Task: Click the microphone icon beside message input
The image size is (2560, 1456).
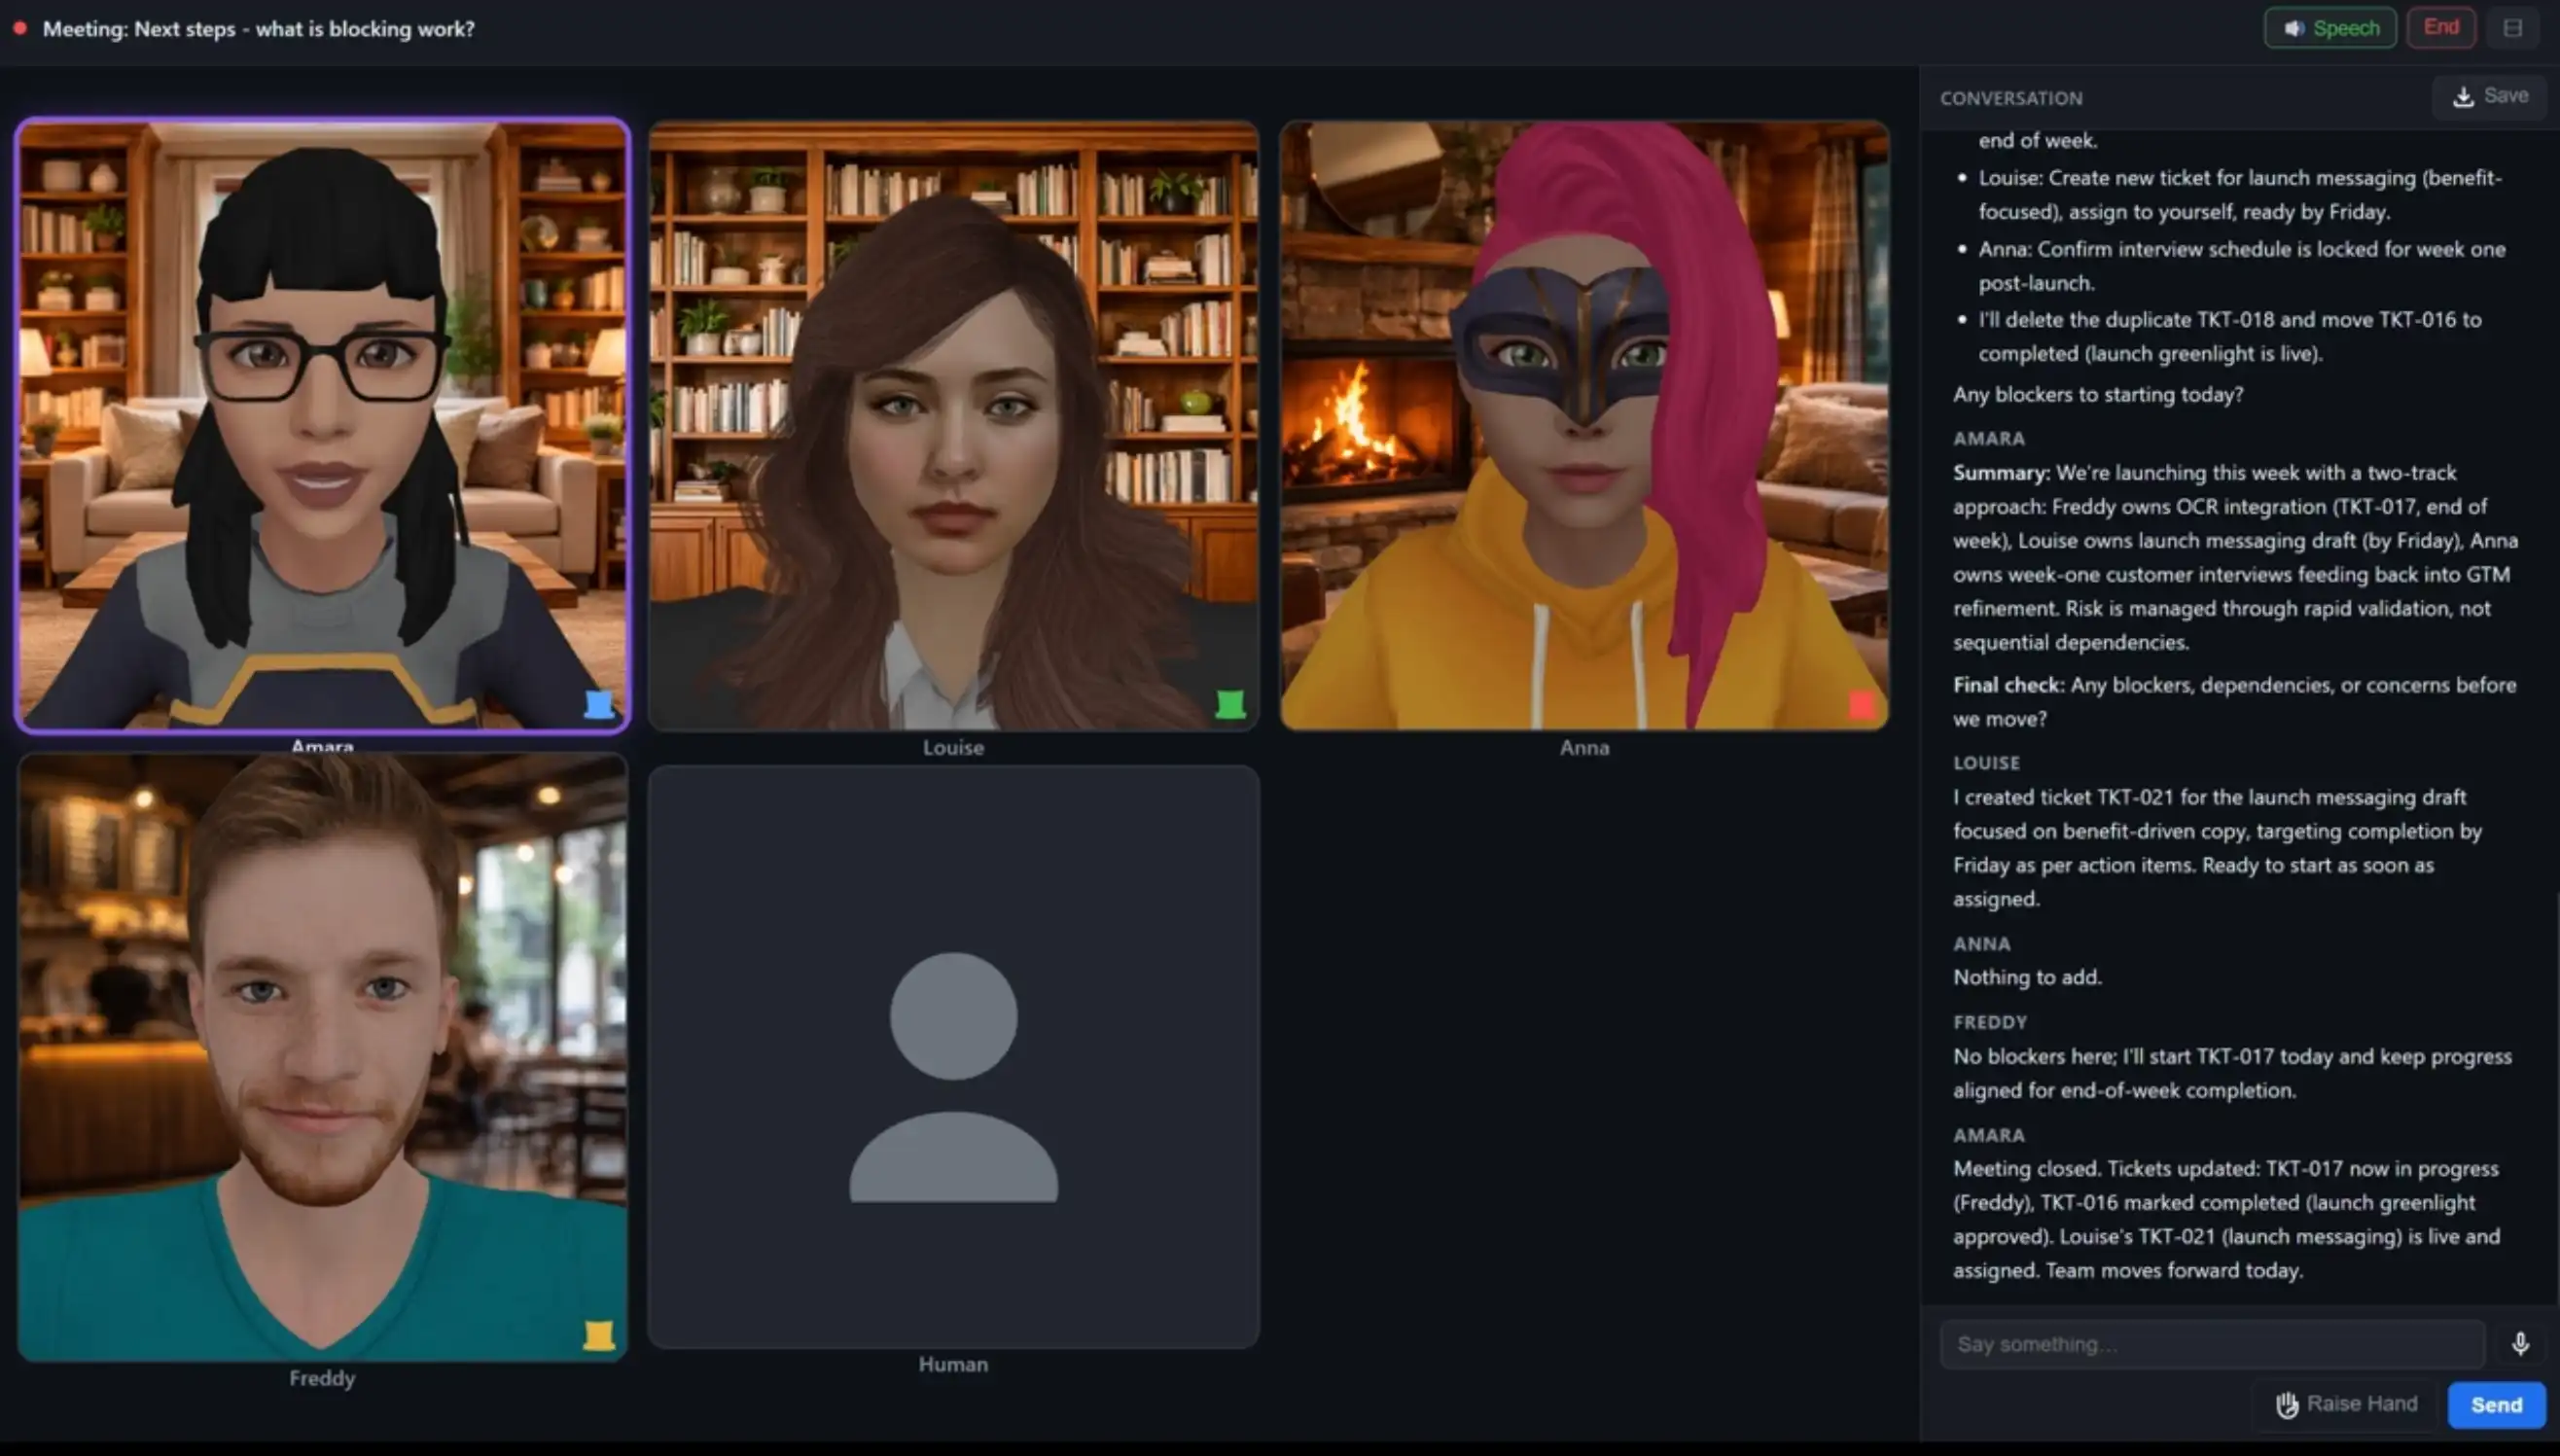Action: tap(2519, 1343)
